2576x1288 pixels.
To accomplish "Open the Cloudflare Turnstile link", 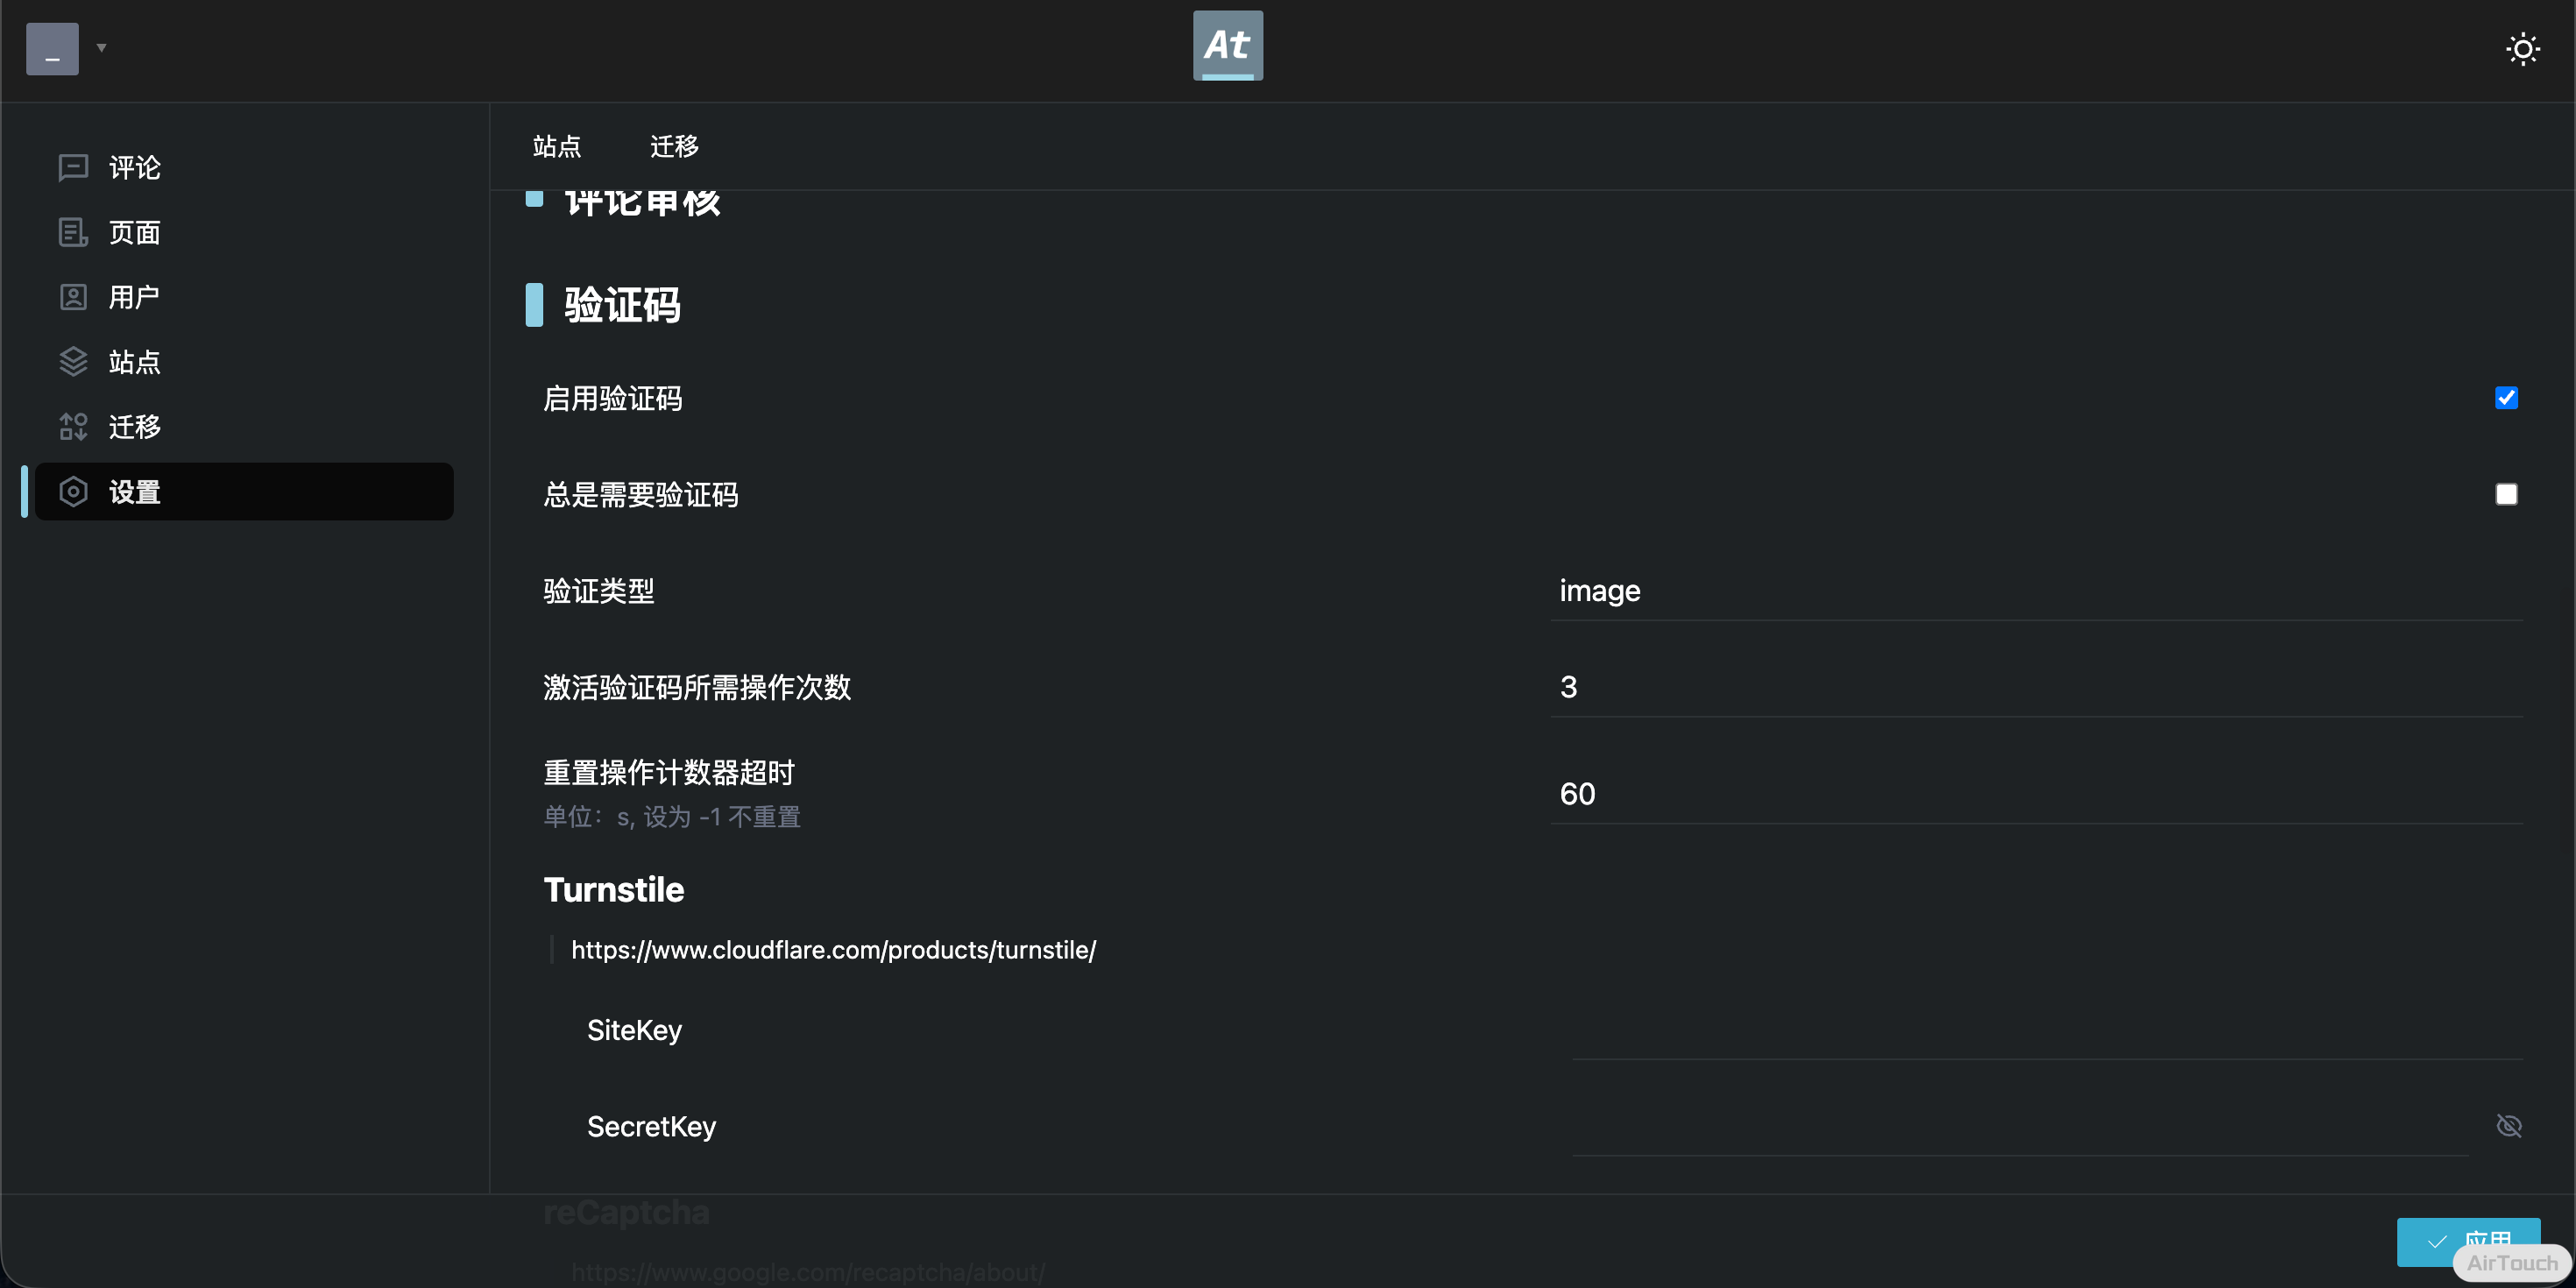I will click(833, 950).
